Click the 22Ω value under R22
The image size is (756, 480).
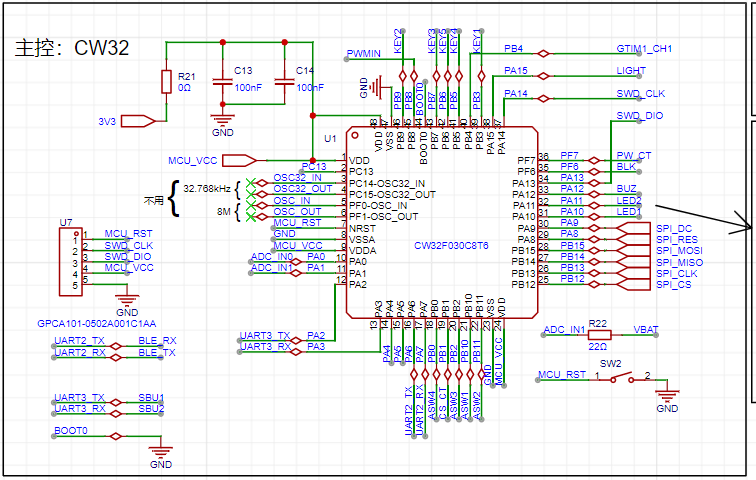[x=597, y=347]
